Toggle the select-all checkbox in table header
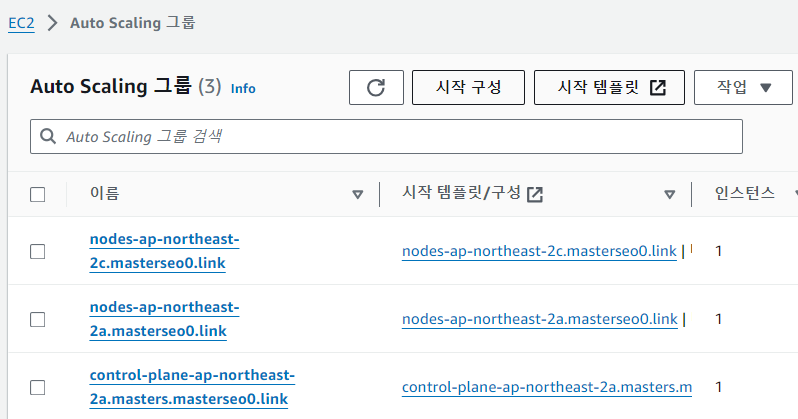Viewport: 798px width, 419px height. (x=38, y=194)
